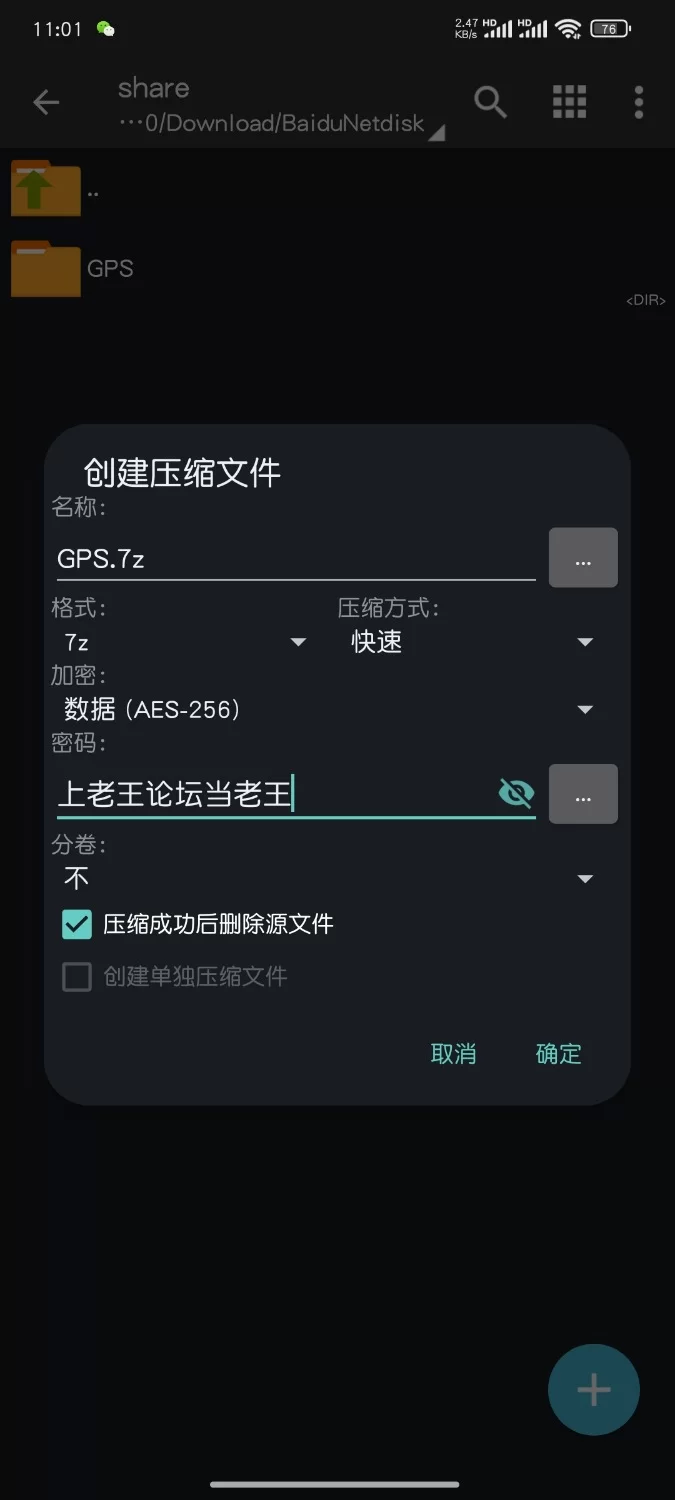This screenshot has height=1500, width=675.
Task: Check the create separate archives box
Action: point(77,977)
